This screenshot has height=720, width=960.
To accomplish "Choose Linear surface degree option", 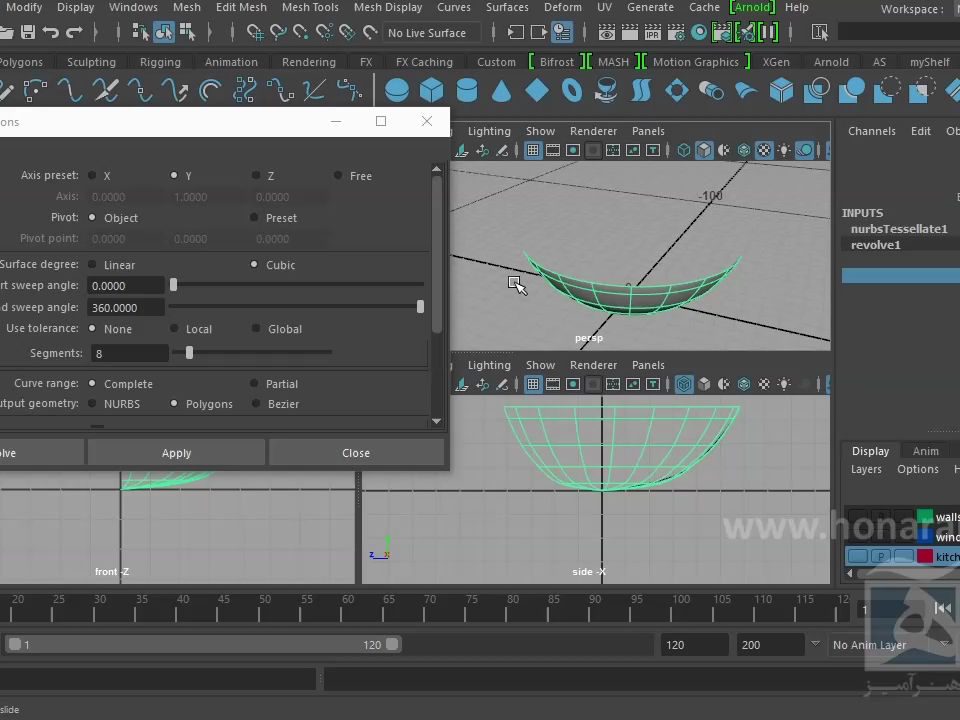I will [93, 265].
